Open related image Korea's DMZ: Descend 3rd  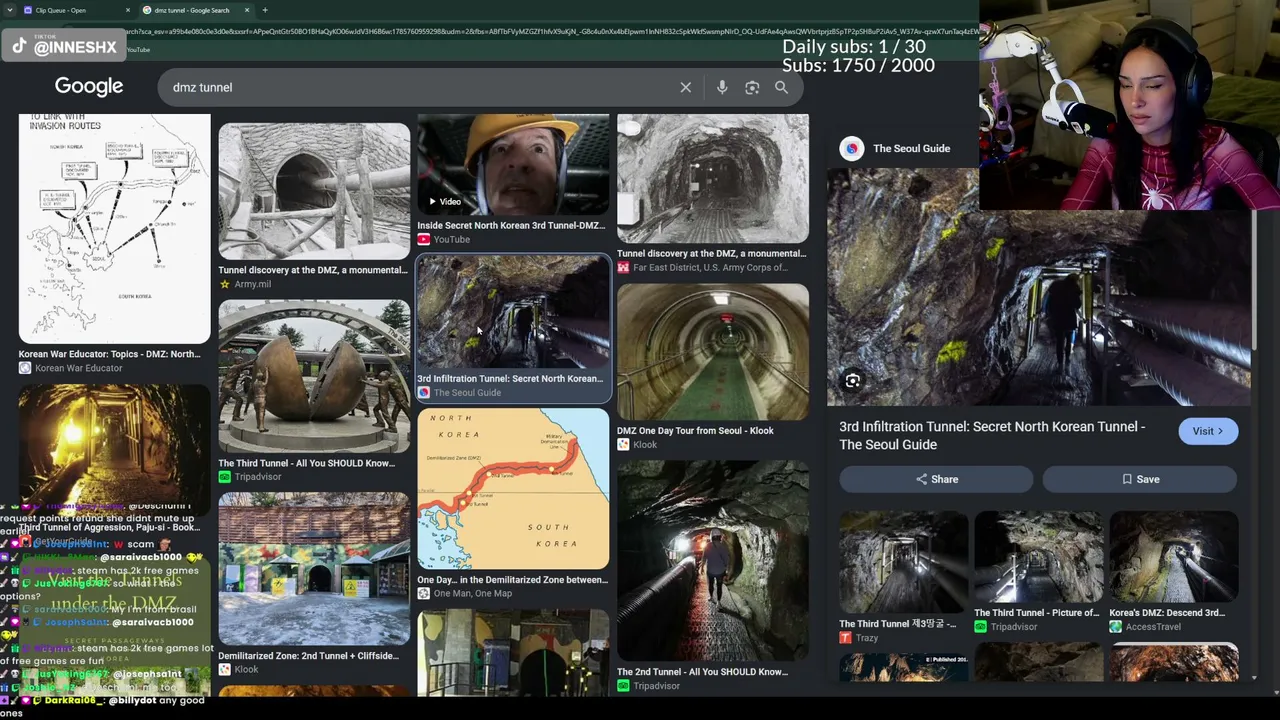tap(1174, 557)
